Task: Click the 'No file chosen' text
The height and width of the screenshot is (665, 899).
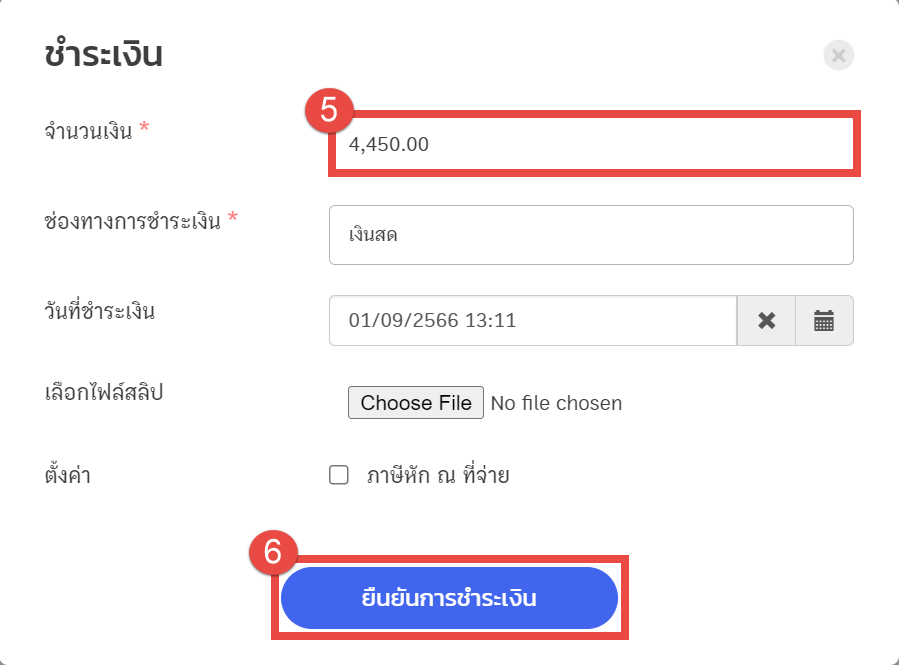Action: click(557, 403)
